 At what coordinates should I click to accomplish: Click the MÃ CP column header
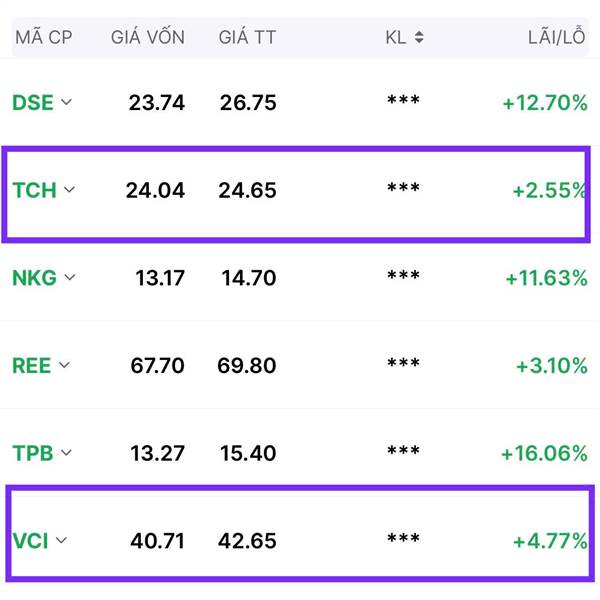(x=44, y=37)
